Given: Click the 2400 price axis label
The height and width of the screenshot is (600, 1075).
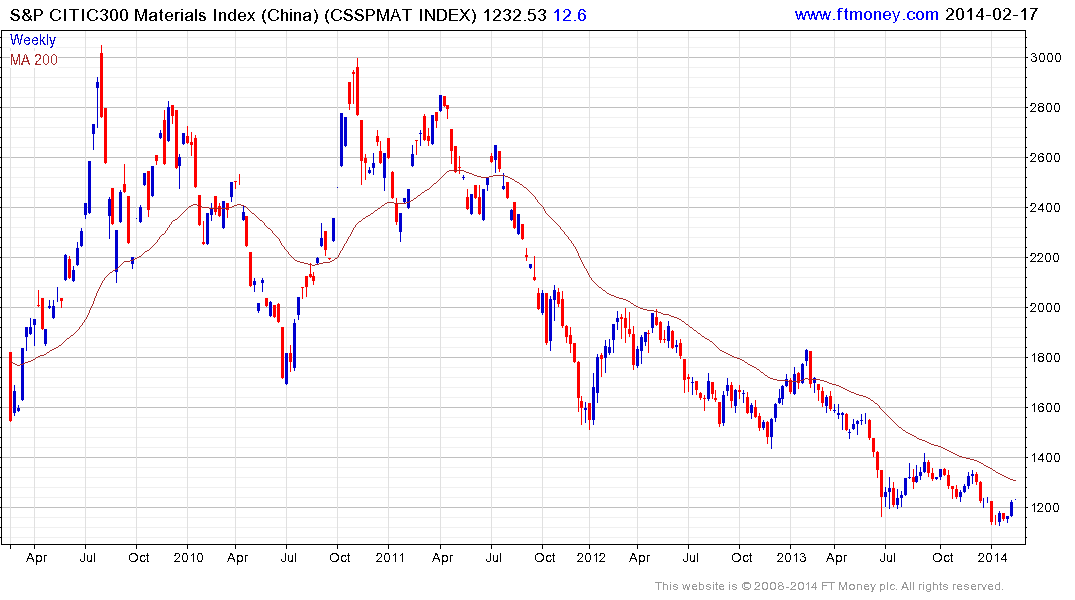Looking at the screenshot, I should tap(1046, 208).
